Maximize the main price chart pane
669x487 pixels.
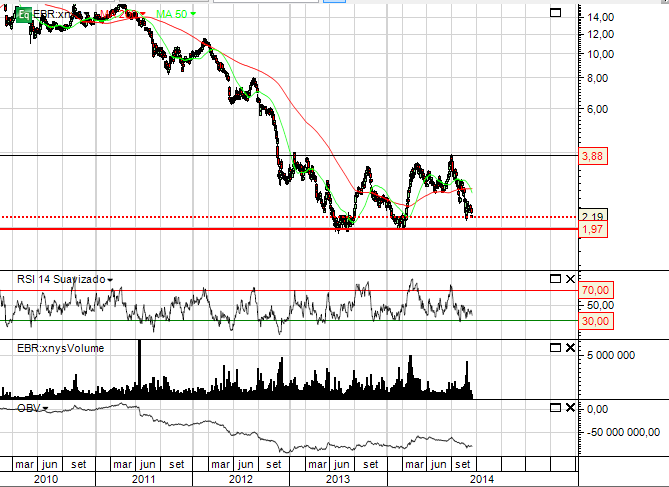click(x=556, y=12)
